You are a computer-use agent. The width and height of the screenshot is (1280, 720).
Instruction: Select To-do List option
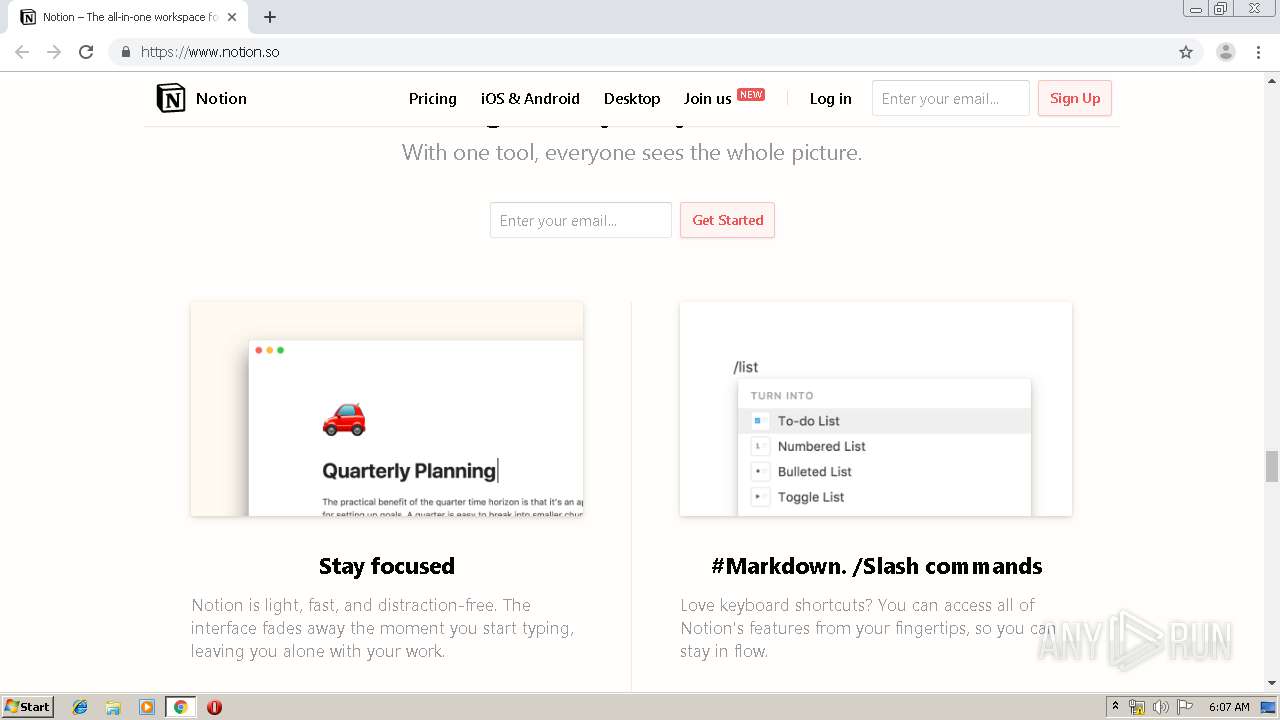[x=884, y=421]
